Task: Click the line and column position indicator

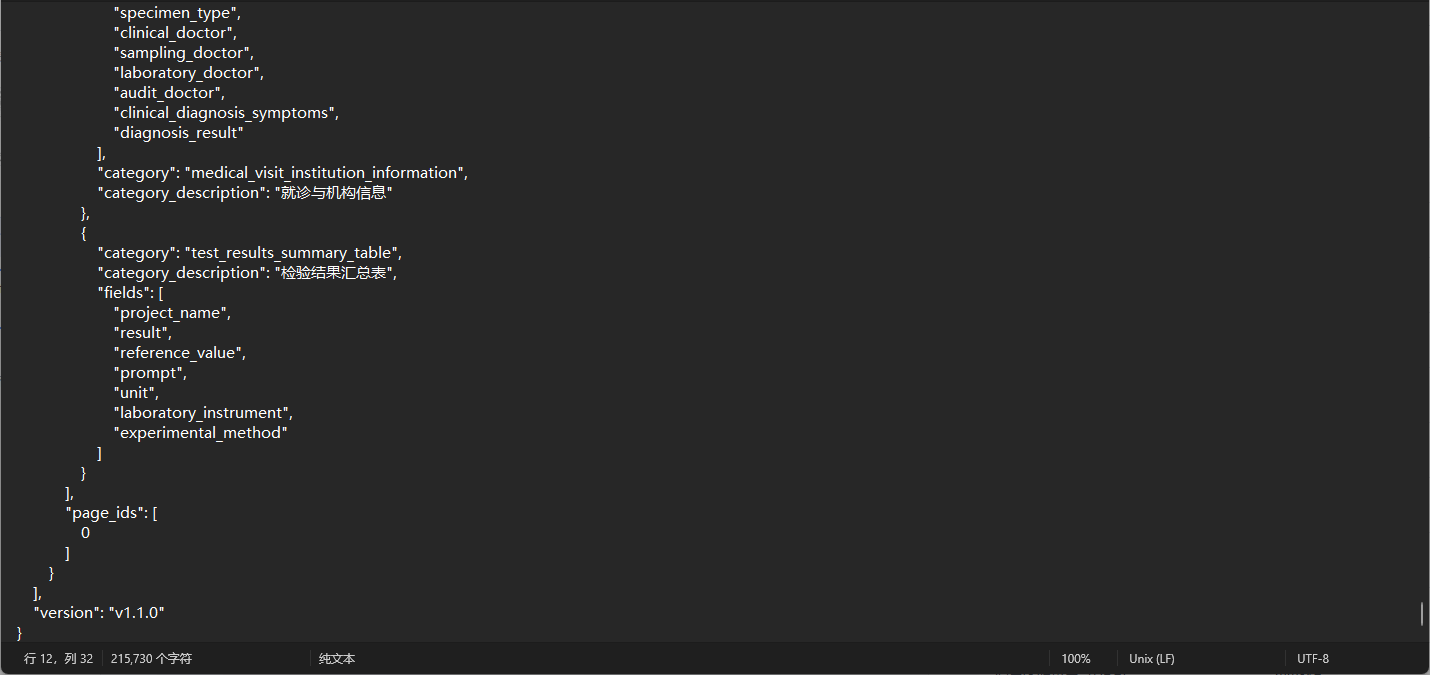Action: tap(58, 659)
